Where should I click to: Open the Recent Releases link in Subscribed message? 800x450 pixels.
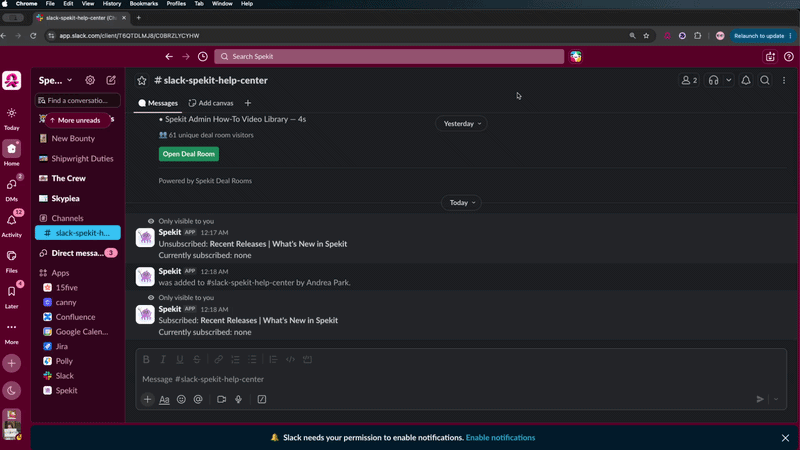(x=269, y=320)
